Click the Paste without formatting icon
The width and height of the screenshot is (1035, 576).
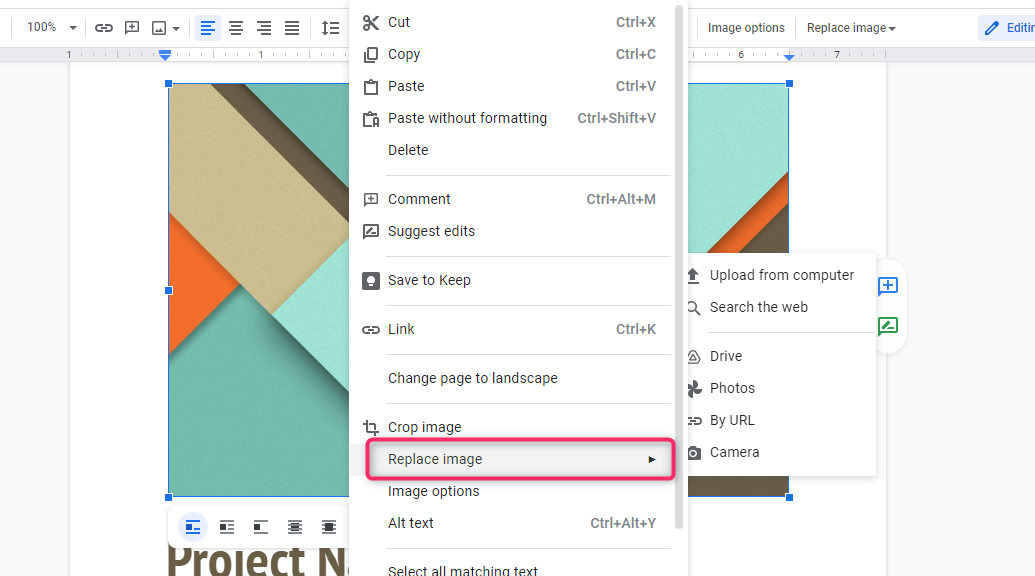(x=371, y=119)
